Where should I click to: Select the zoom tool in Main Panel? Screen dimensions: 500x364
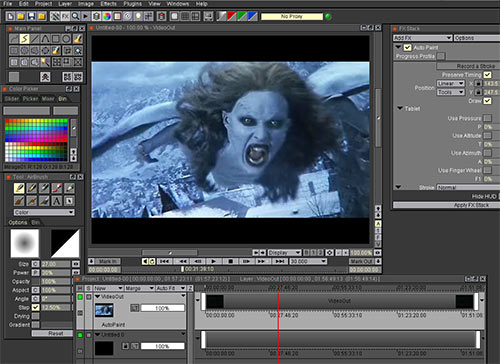click(78, 51)
